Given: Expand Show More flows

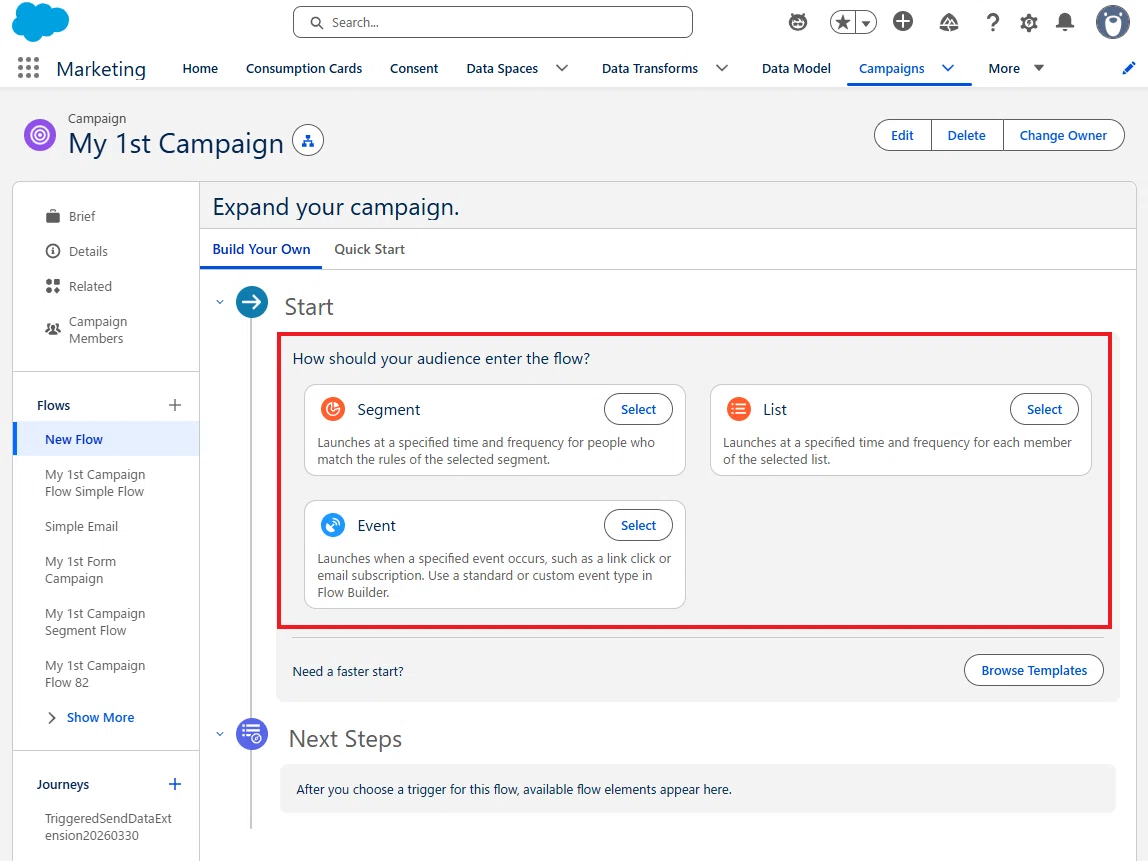Looking at the screenshot, I should tap(91, 718).
